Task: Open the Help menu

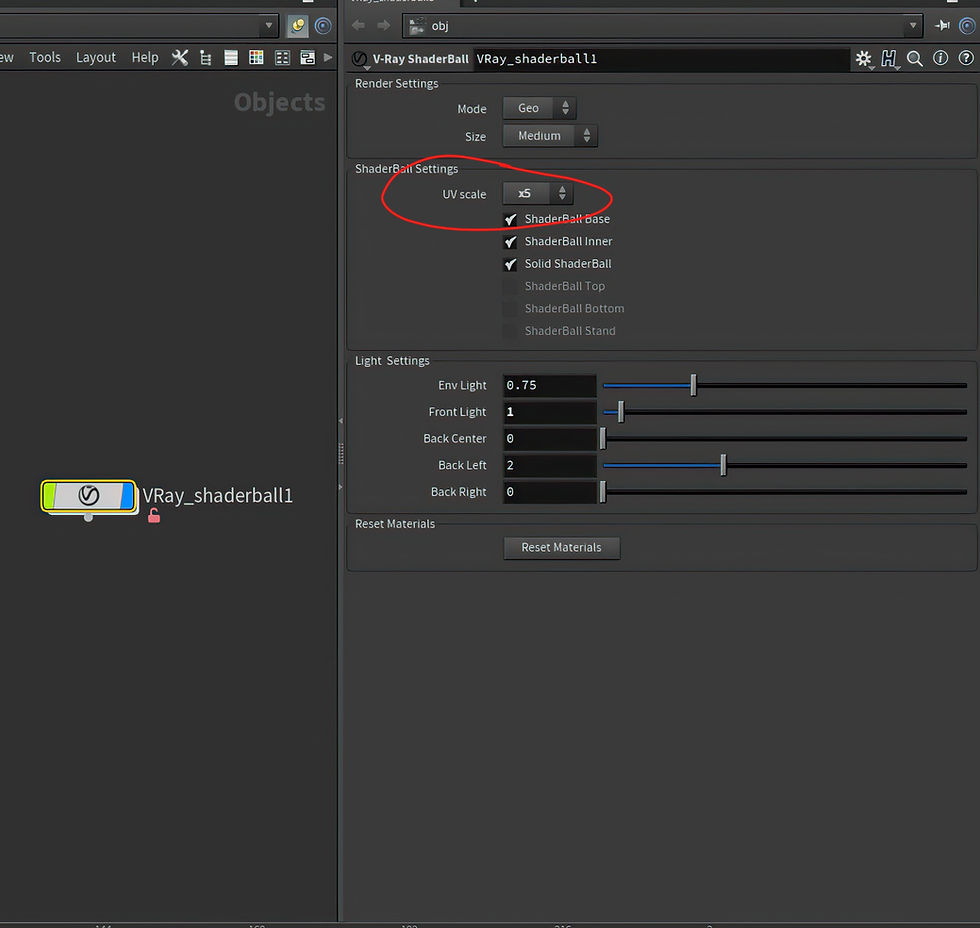Action: coord(144,57)
